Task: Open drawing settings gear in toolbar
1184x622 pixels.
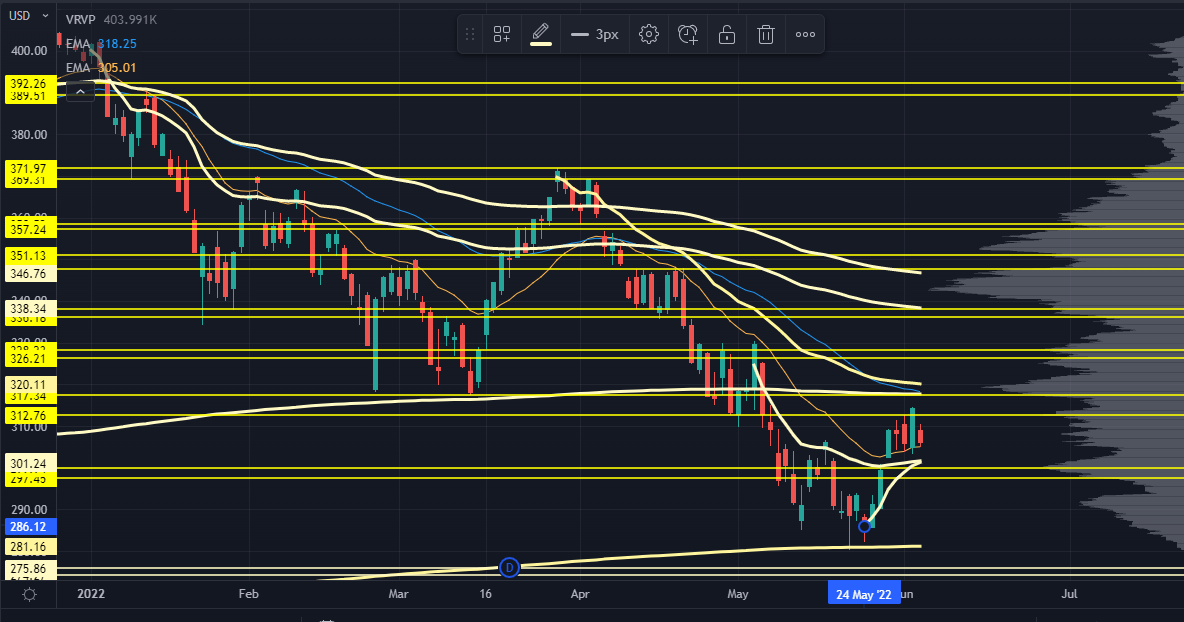Action: 649,34
